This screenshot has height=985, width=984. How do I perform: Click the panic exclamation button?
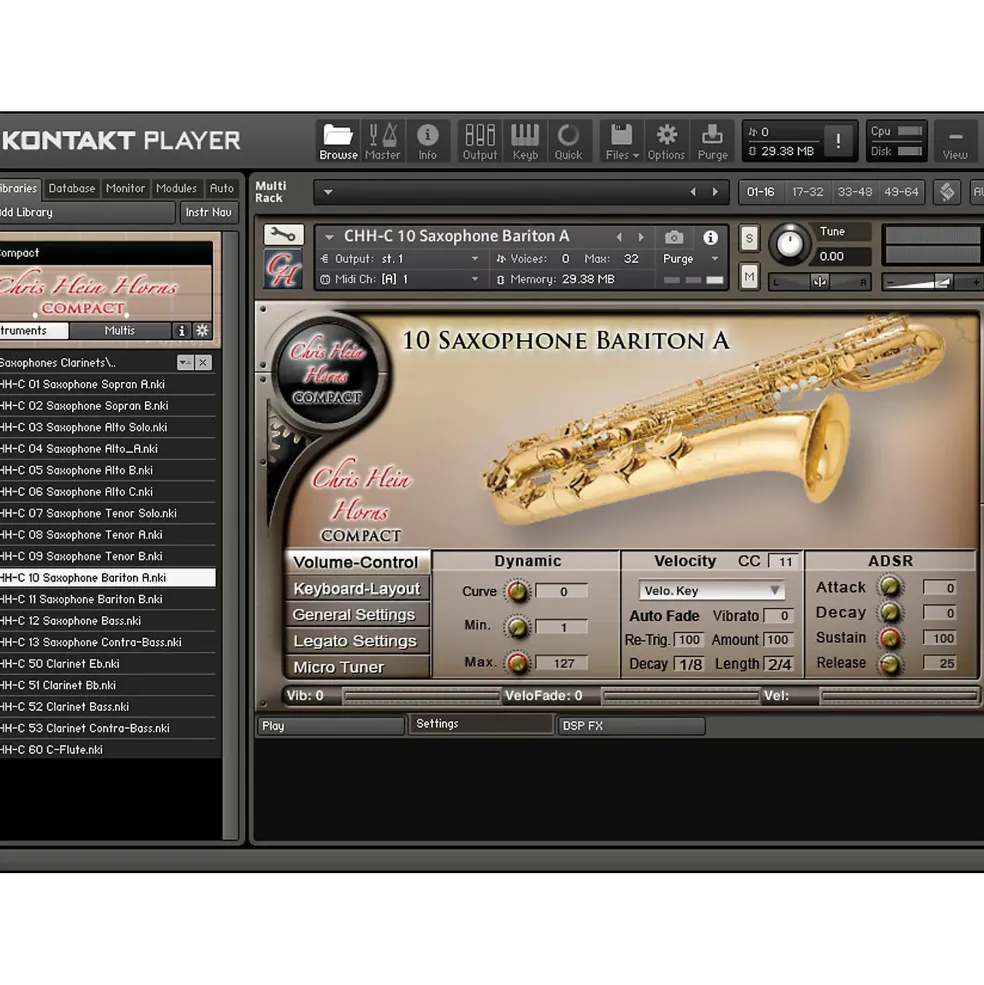(838, 141)
